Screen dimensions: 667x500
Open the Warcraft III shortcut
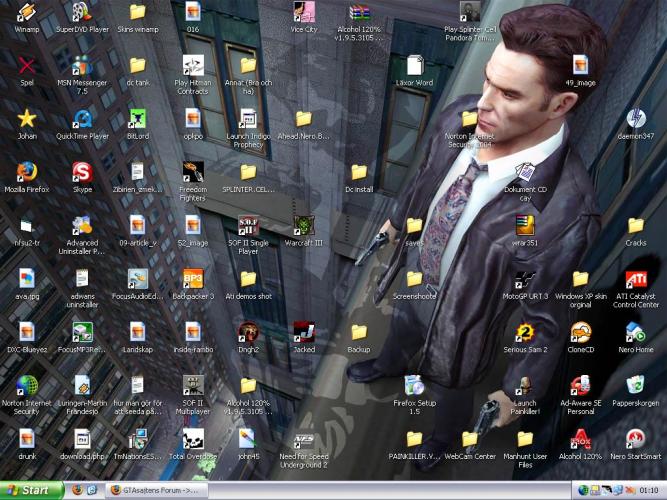pyautogui.click(x=303, y=225)
